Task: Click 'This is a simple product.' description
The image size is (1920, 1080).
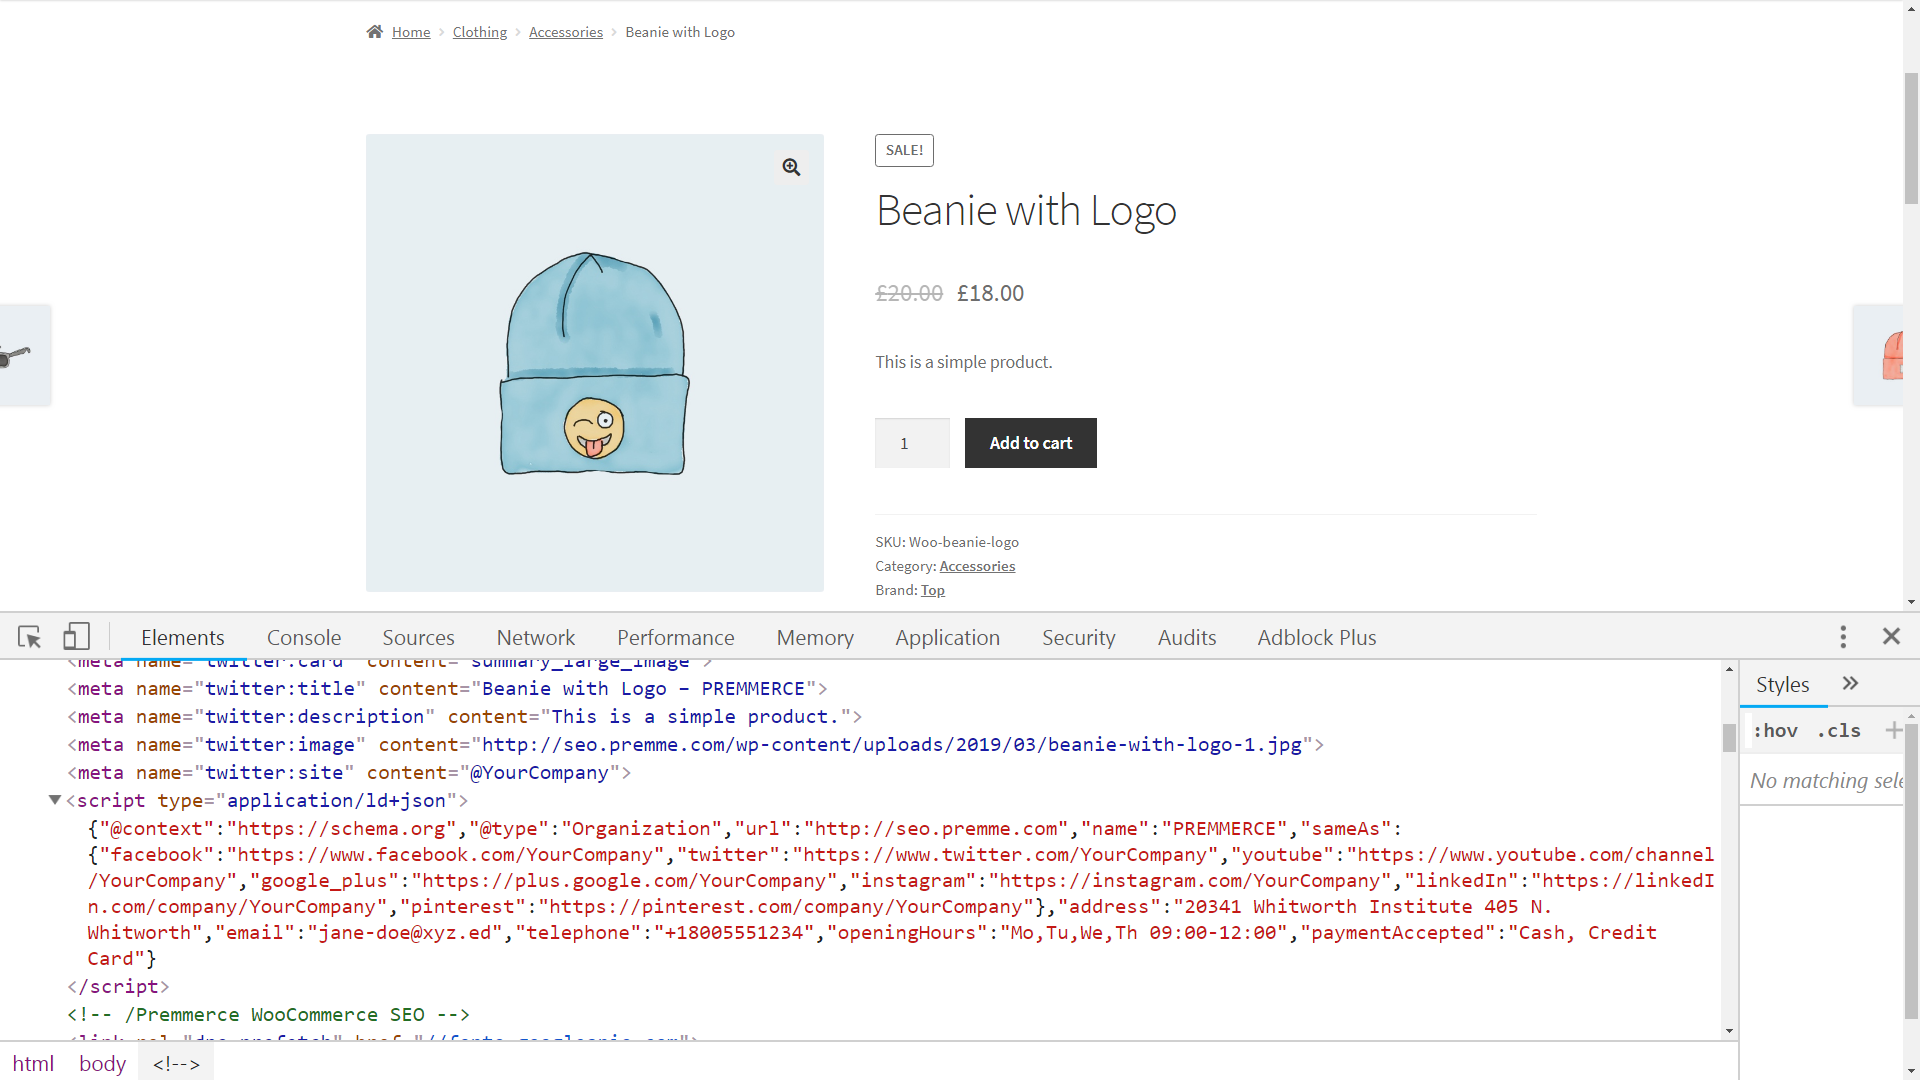Action: pyautogui.click(x=964, y=362)
